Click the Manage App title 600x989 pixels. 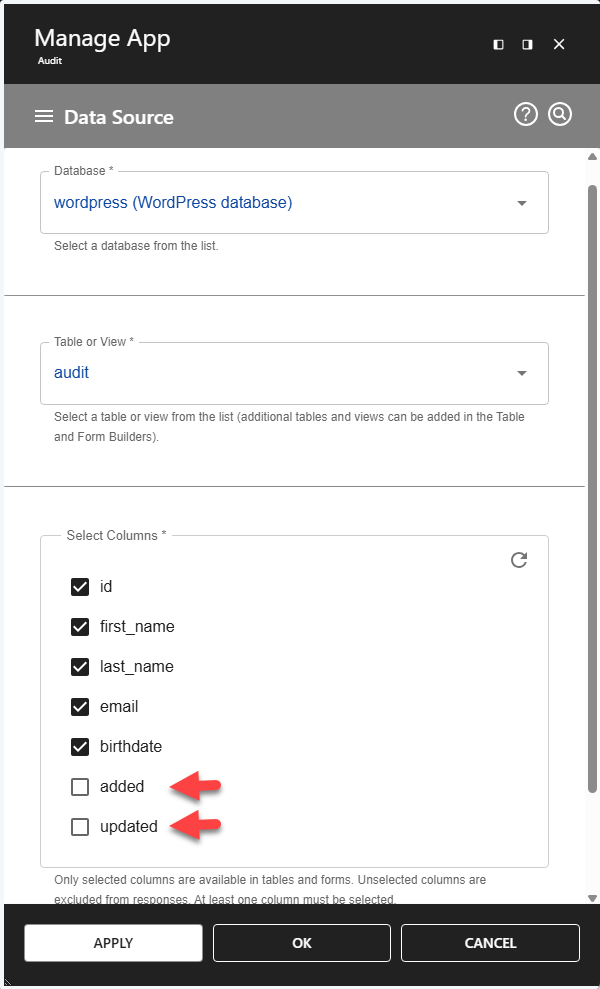[102, 38]
